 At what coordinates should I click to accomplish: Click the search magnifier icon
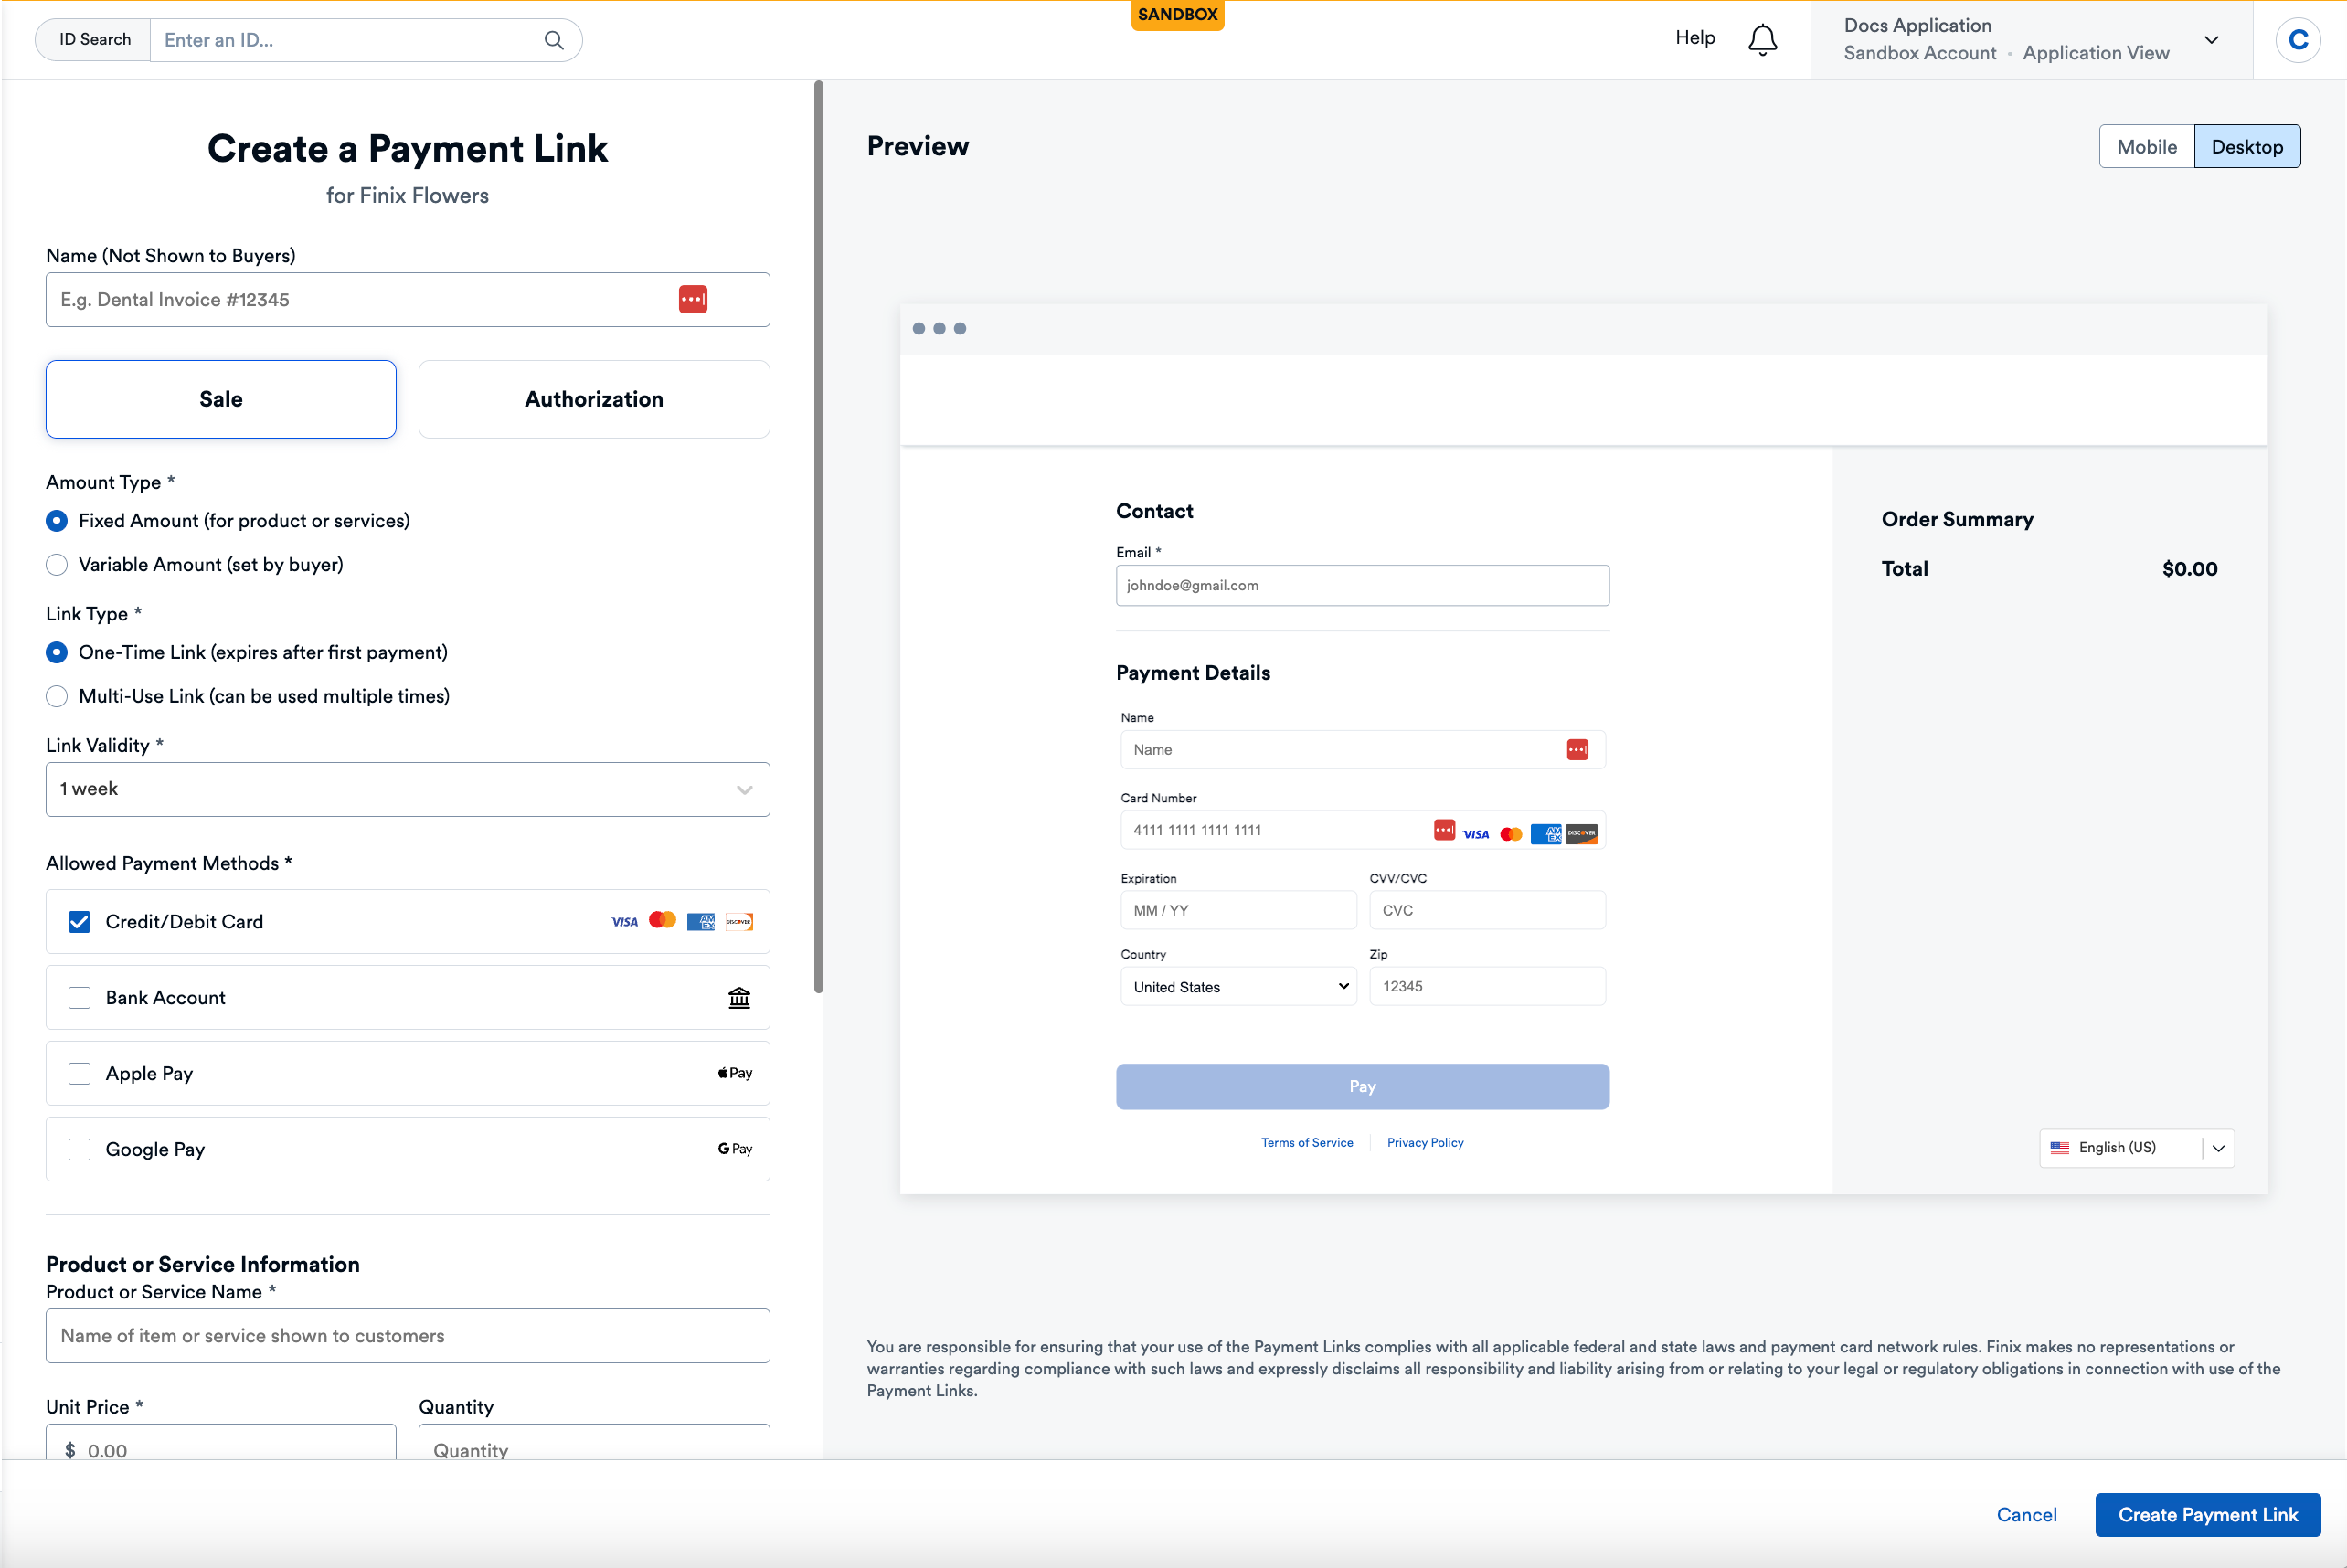pos(553,40)
